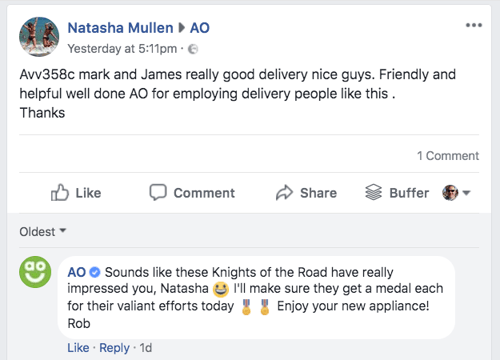Reply to the AO comment
Image resolution: width=500 pixels, height=360 pixels.
click(x=114, y=348)
